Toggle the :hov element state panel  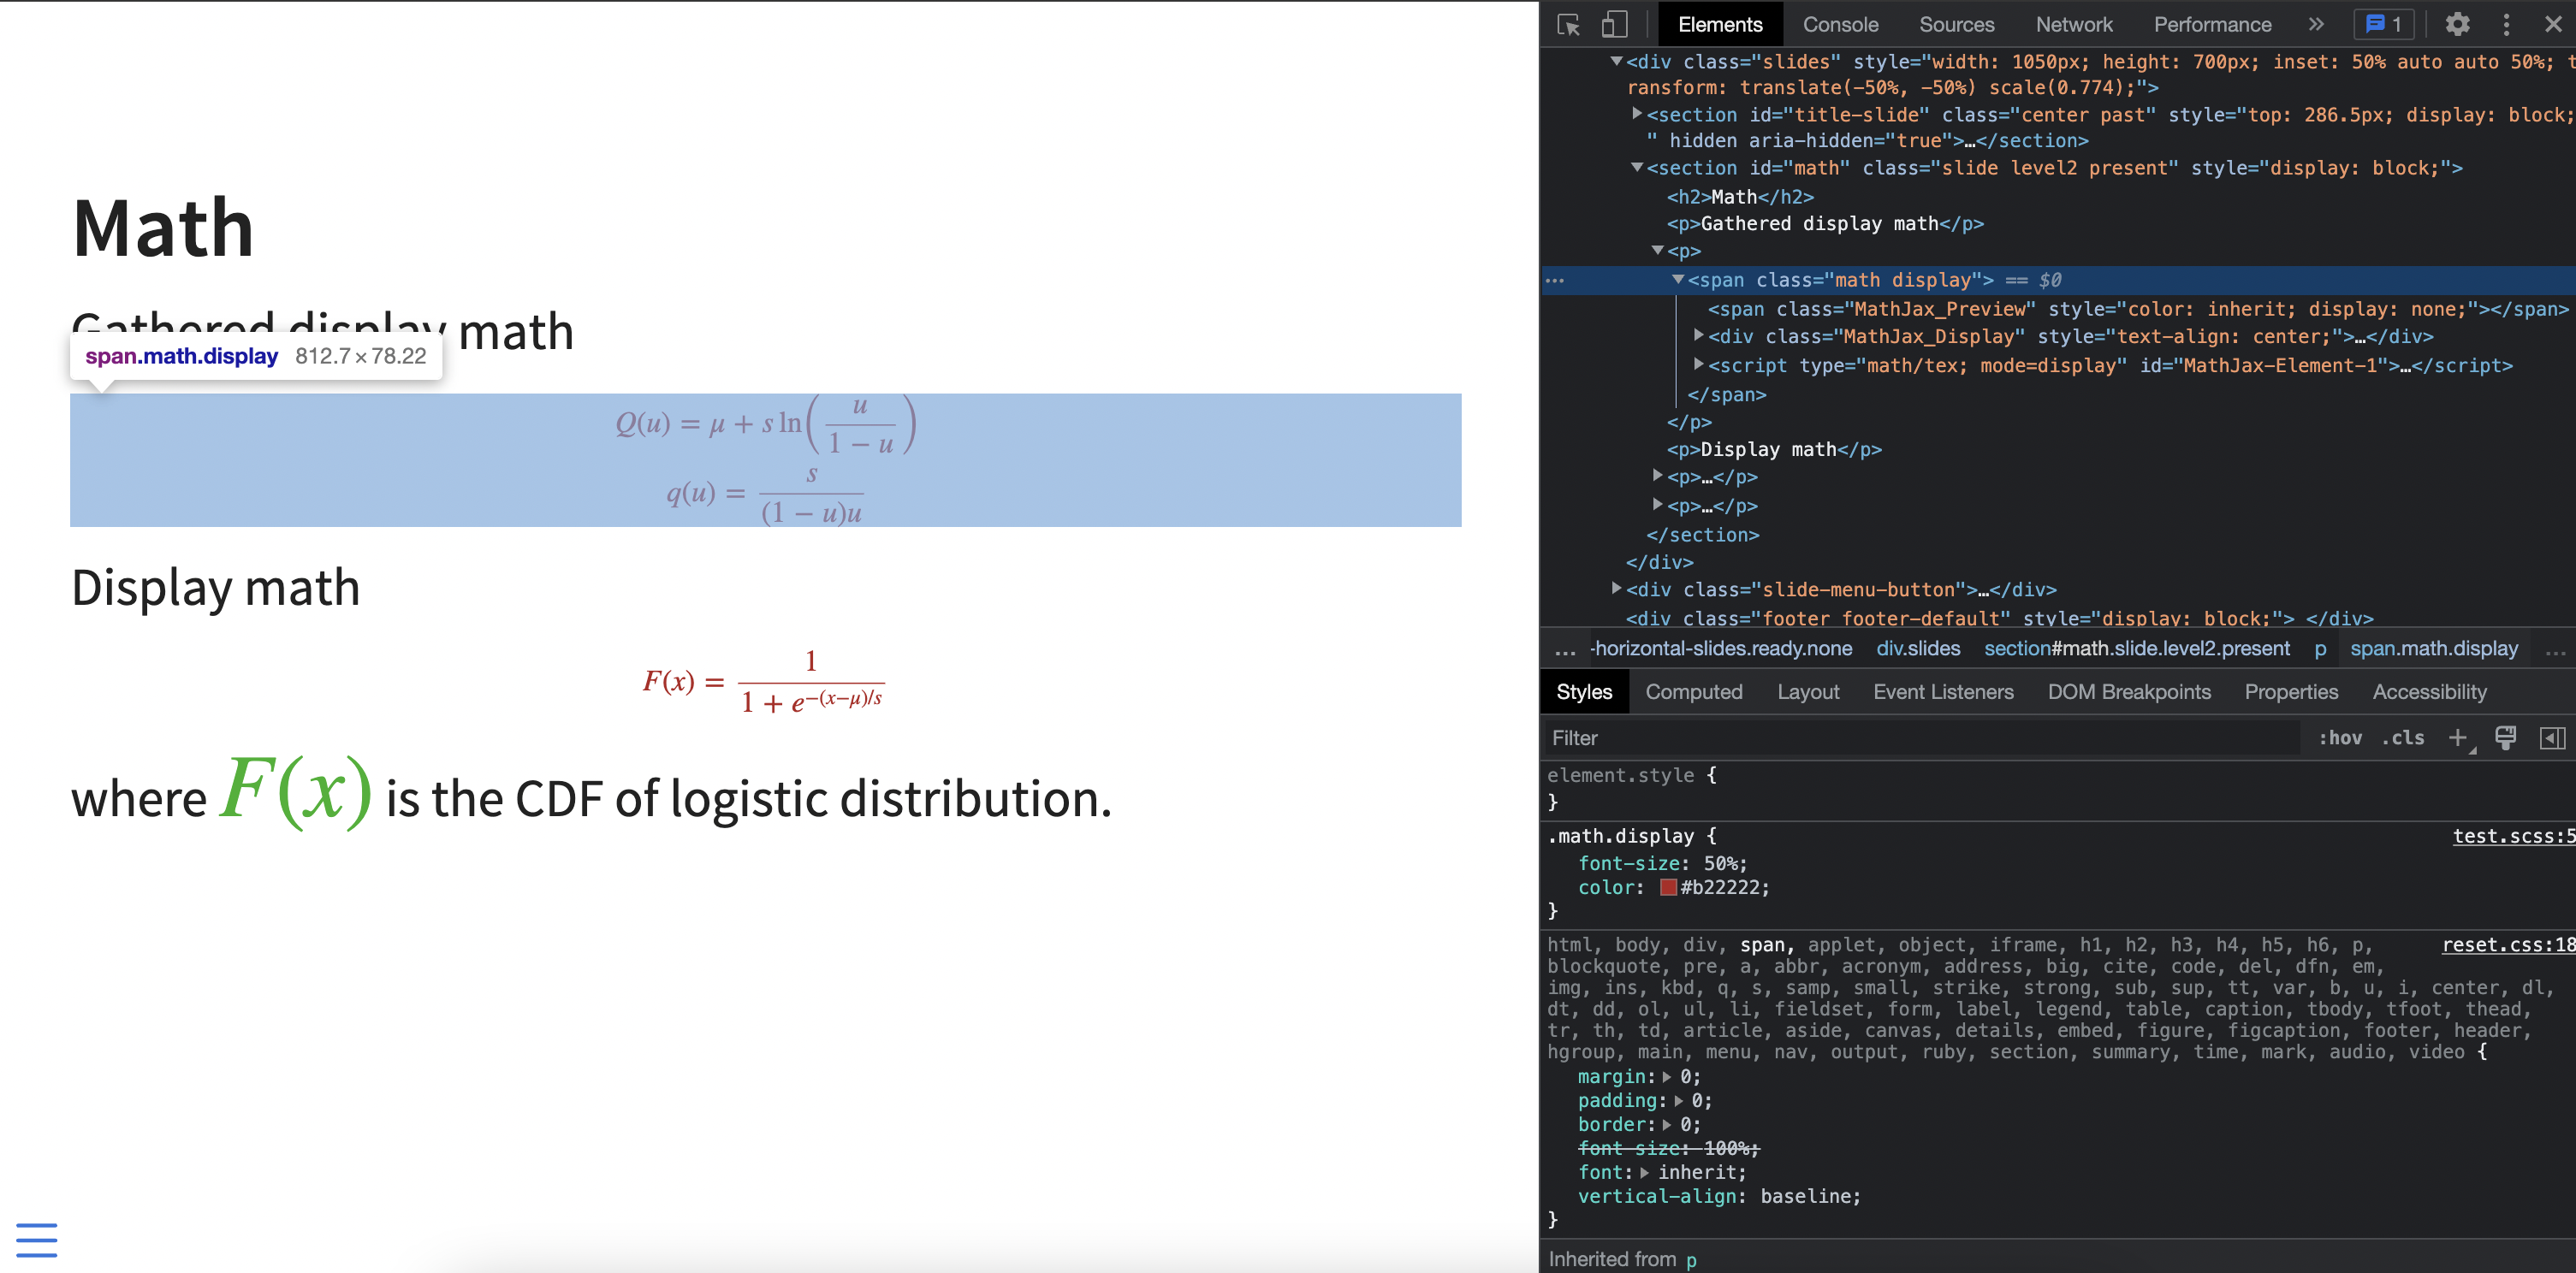point(2340,738)
